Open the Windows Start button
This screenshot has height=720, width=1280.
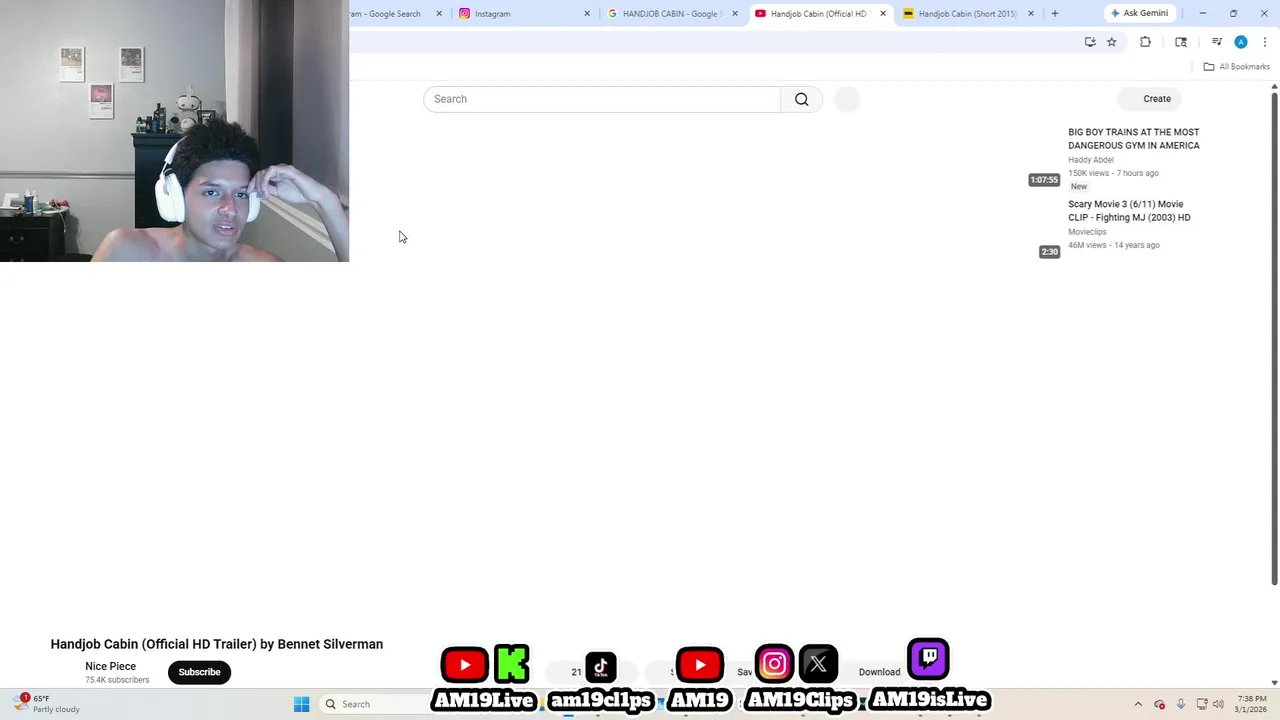tap(301, 704)
